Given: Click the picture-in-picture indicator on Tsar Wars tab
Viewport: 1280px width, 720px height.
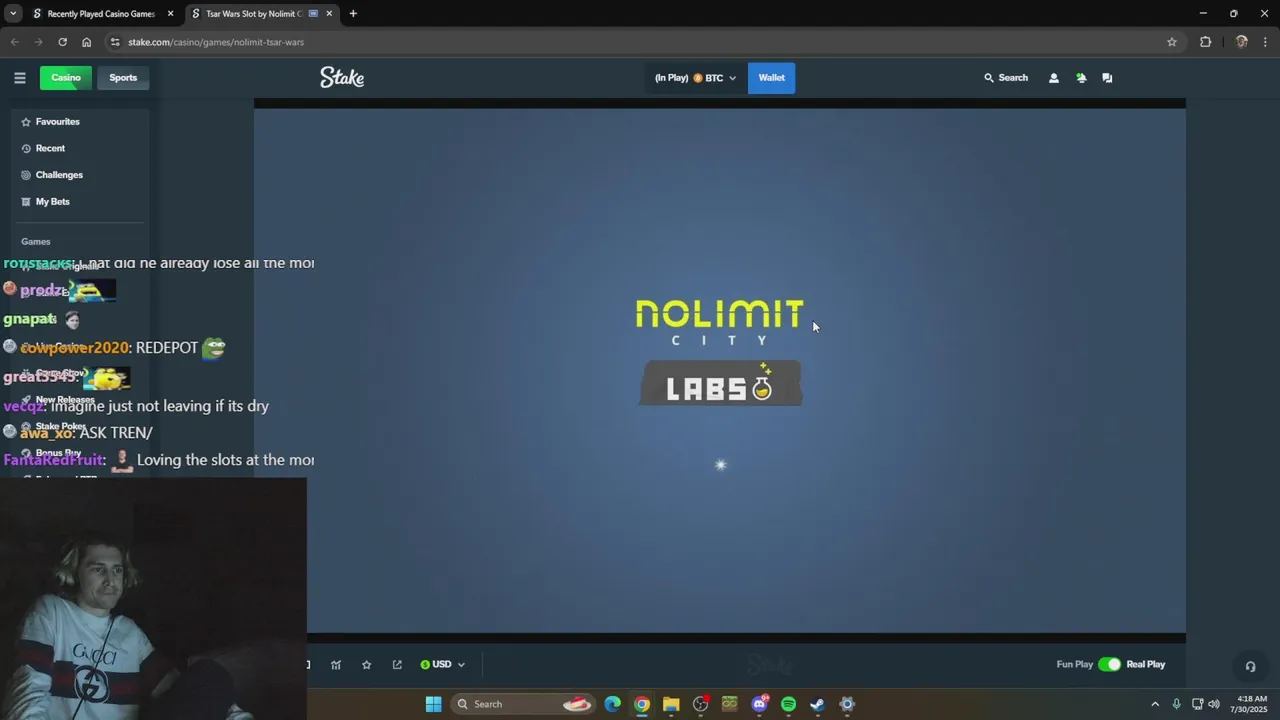Looking at the screenshot, I should [x=314, y=14].
